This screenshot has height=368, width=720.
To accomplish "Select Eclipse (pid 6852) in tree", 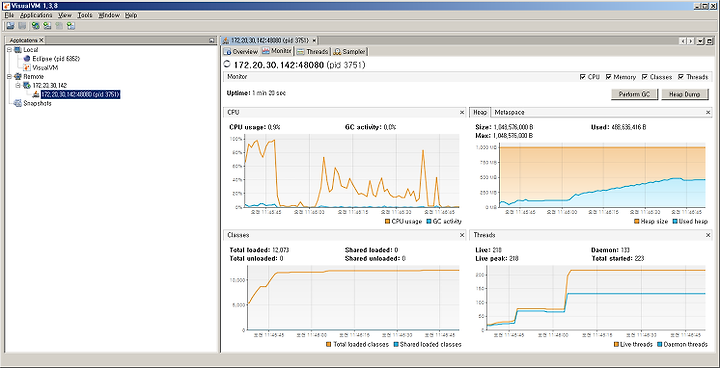I will (56, 58).
